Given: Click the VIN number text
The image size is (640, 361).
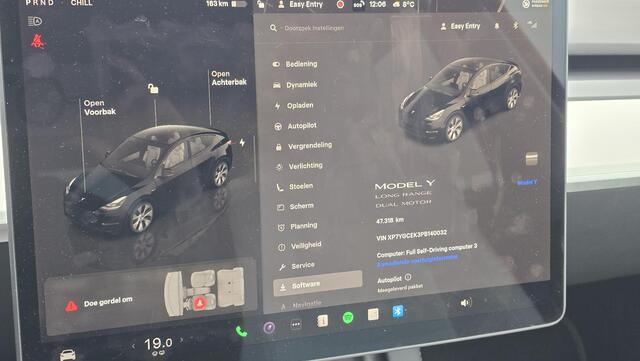Looking at the screenshot, I should click(411, 235).
